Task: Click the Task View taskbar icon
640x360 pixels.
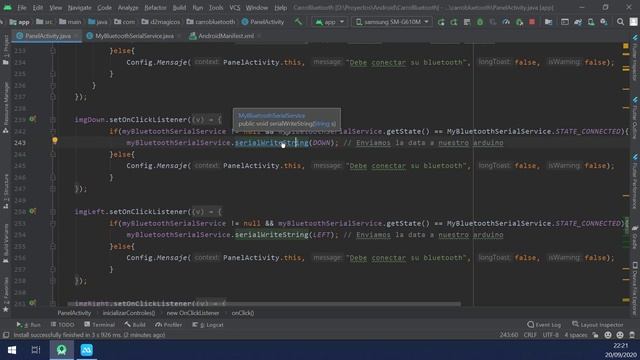Action: [36, 350]
